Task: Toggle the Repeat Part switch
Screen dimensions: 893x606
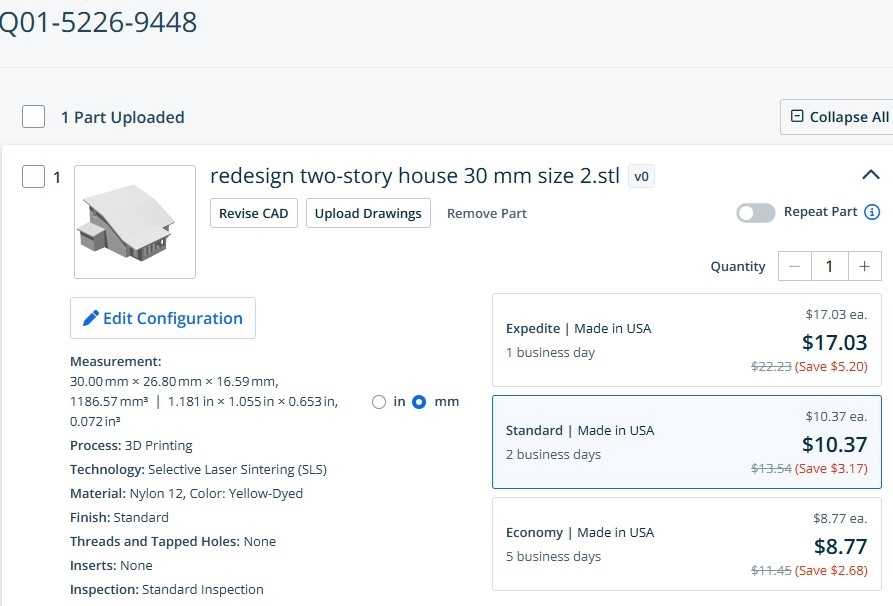Action: coord(755,213)
